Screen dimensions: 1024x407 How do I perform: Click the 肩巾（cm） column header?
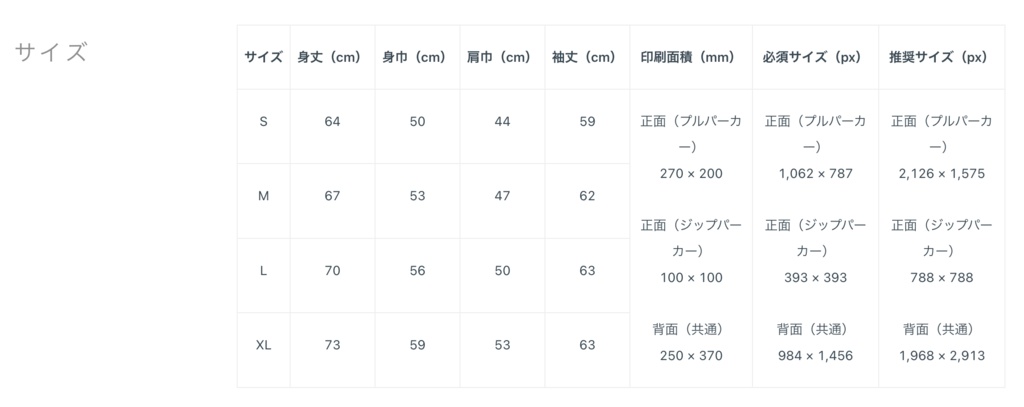499,58
